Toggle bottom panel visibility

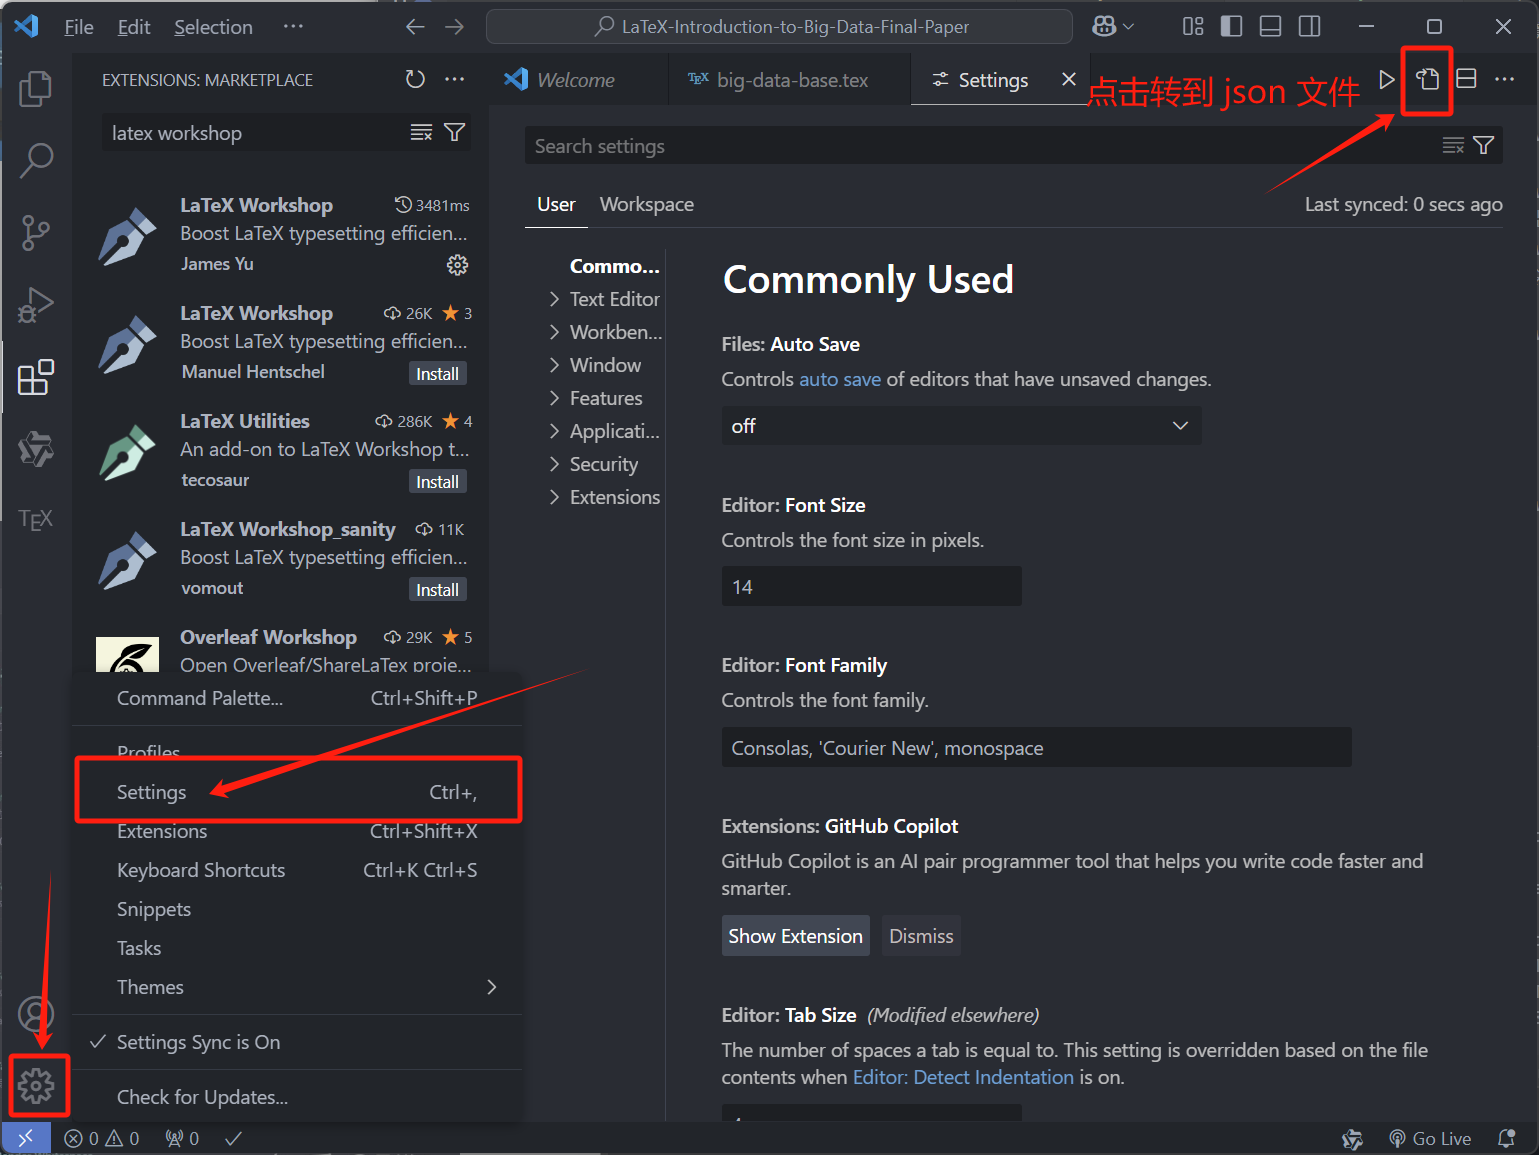coord(1271,27)
